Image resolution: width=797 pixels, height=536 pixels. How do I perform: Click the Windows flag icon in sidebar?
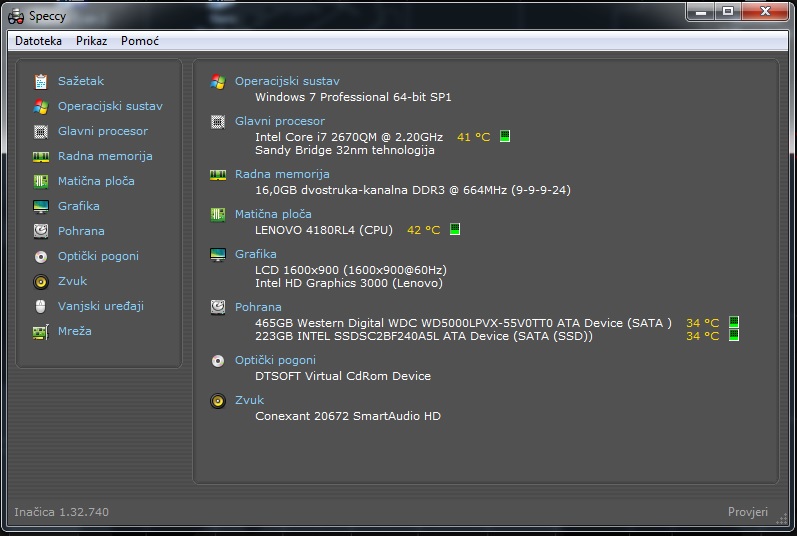click(x=41, y=106)
